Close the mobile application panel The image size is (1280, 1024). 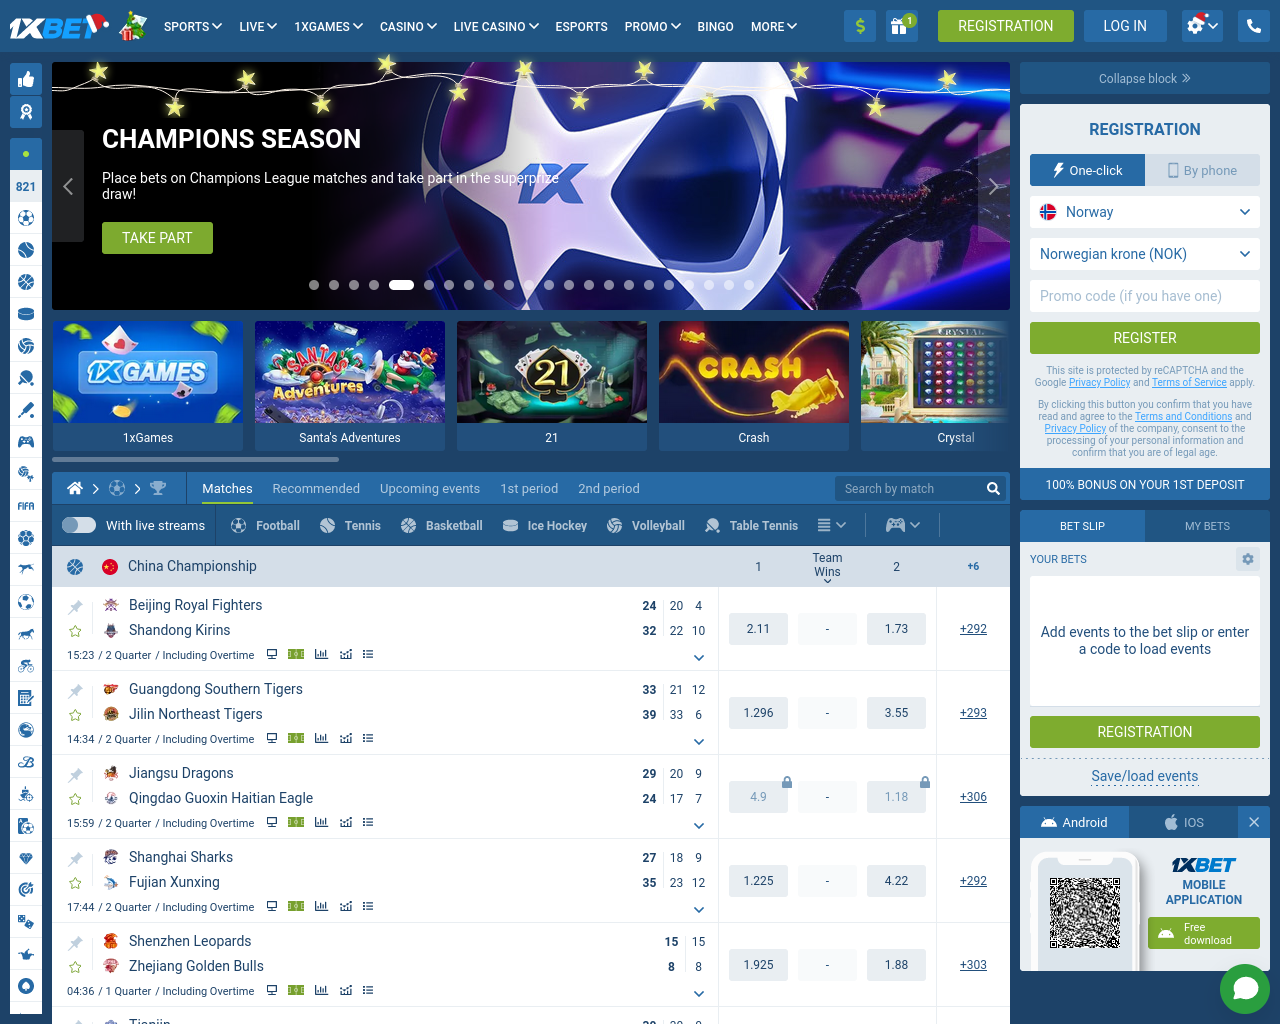1253,822
